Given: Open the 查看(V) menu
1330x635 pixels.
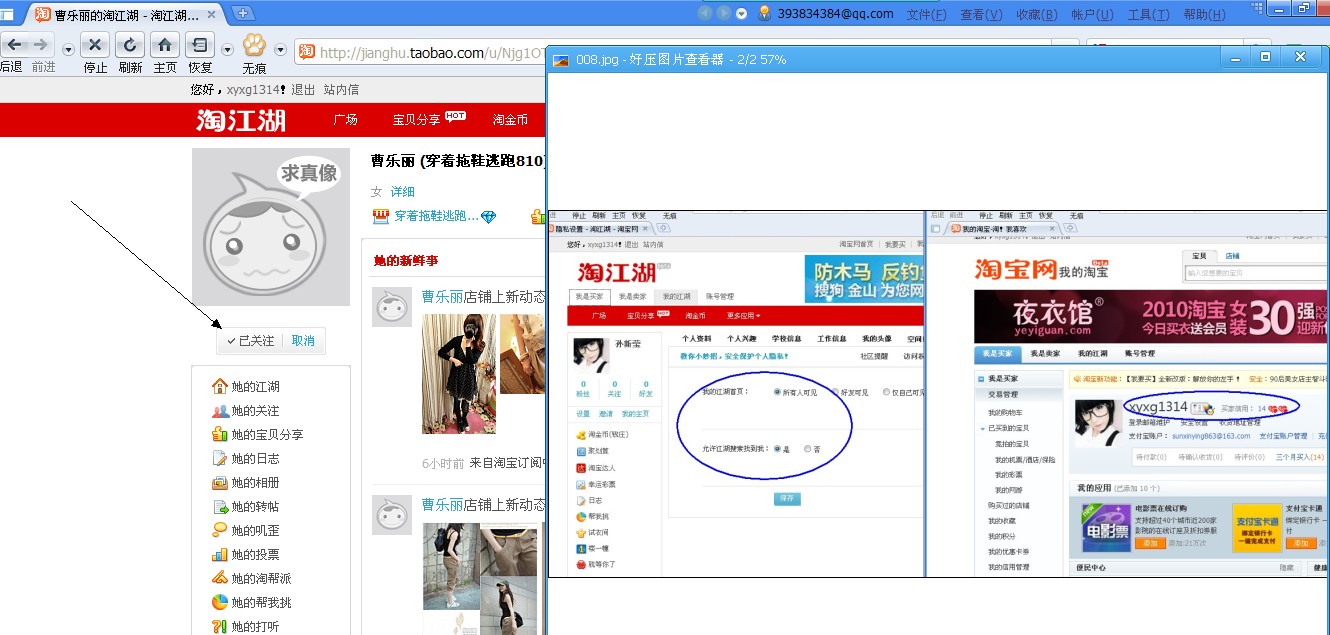Looking at the screenshot, I should click(x=981, y=14).
